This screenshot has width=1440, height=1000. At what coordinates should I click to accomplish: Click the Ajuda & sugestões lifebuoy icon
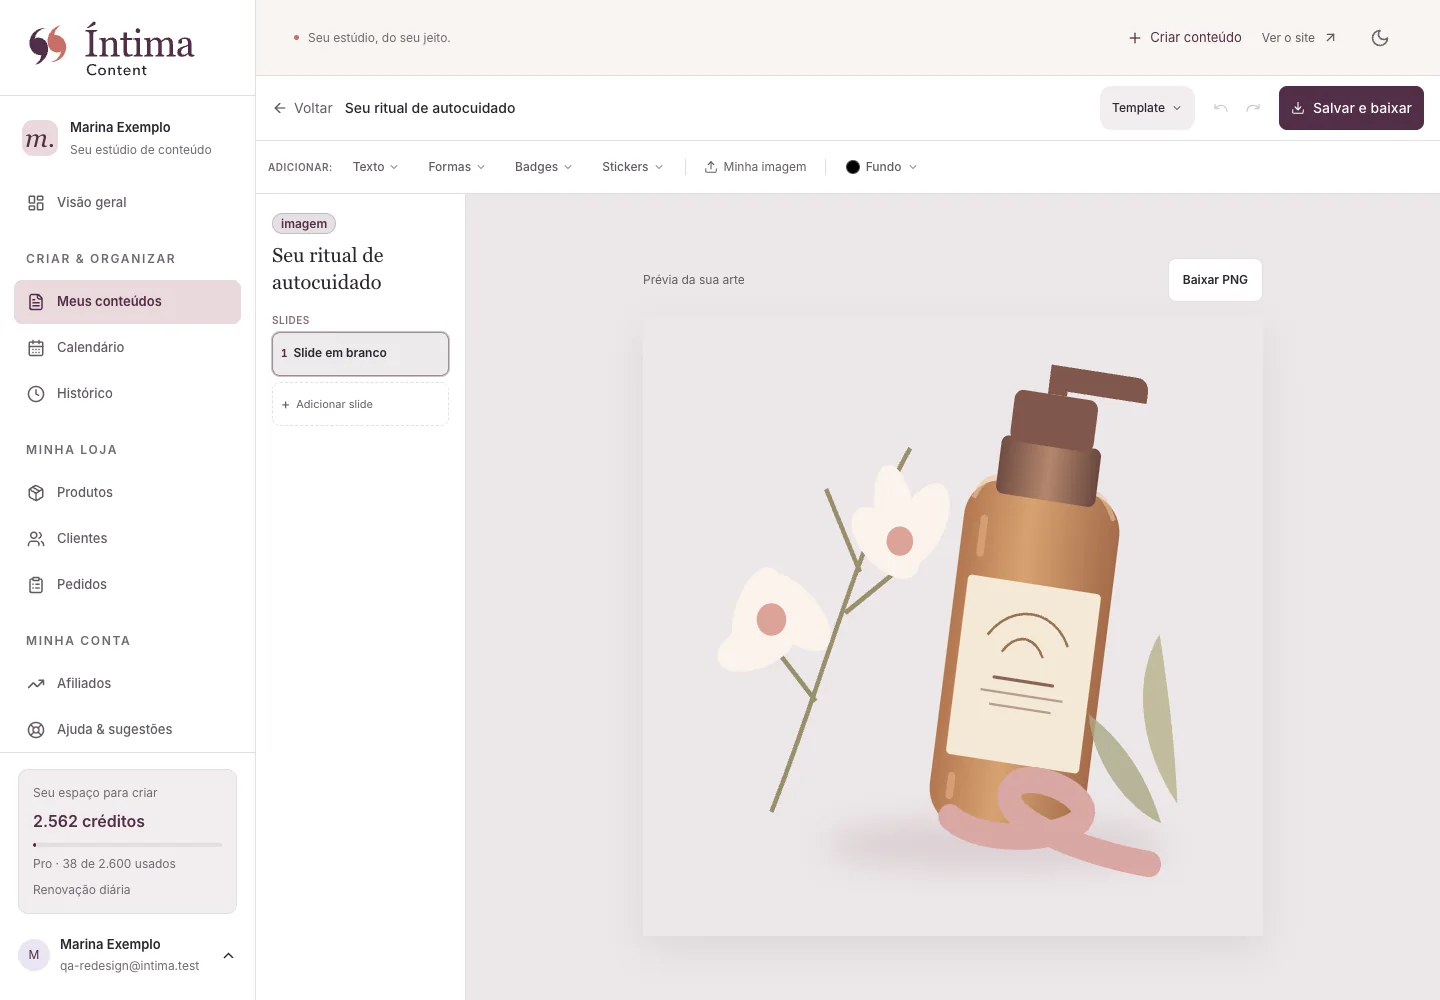(x=36, y=730)
